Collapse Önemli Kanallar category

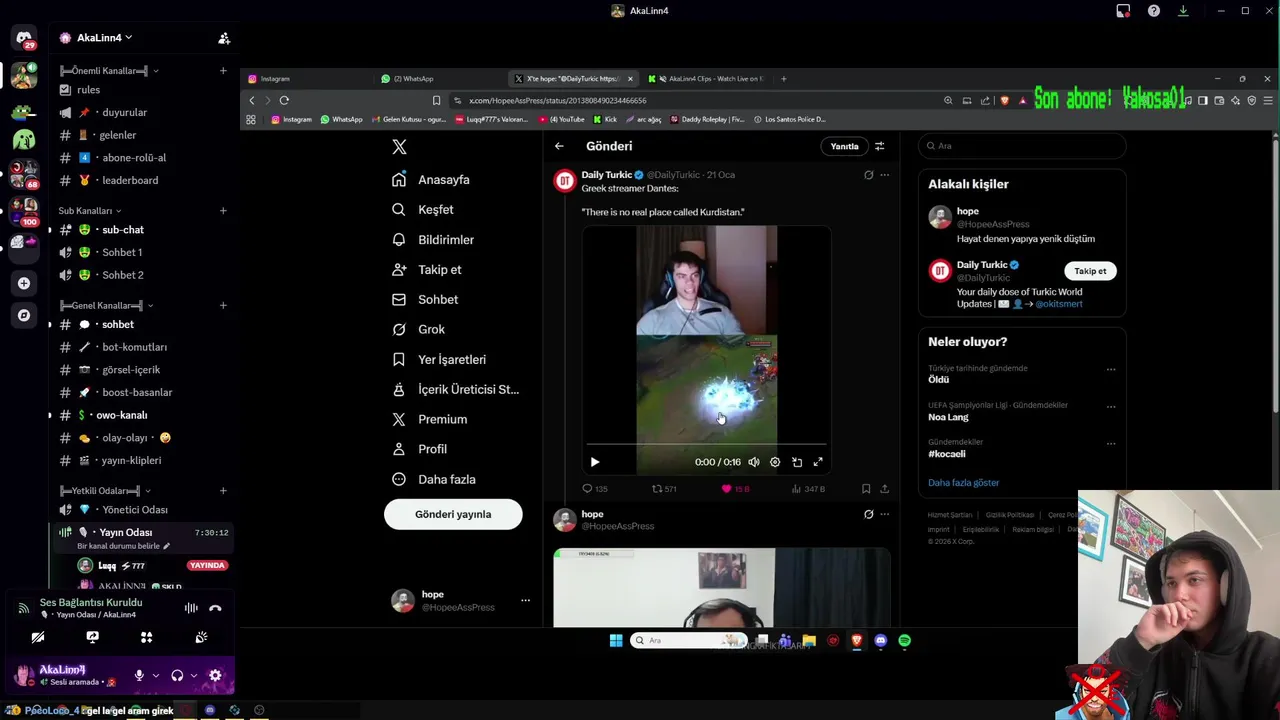pos(109,71)
